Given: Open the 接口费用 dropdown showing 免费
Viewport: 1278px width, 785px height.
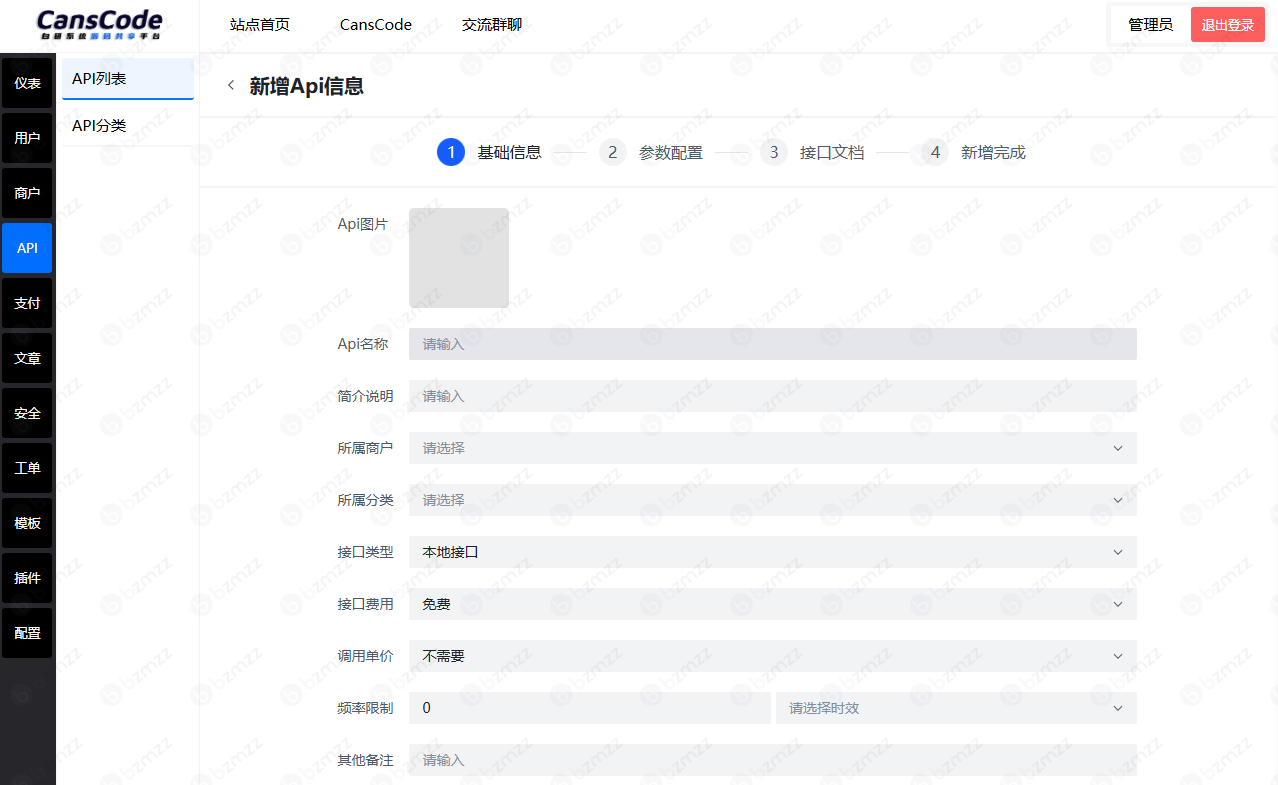Looking at the screenshot, I should pos(773,604).
